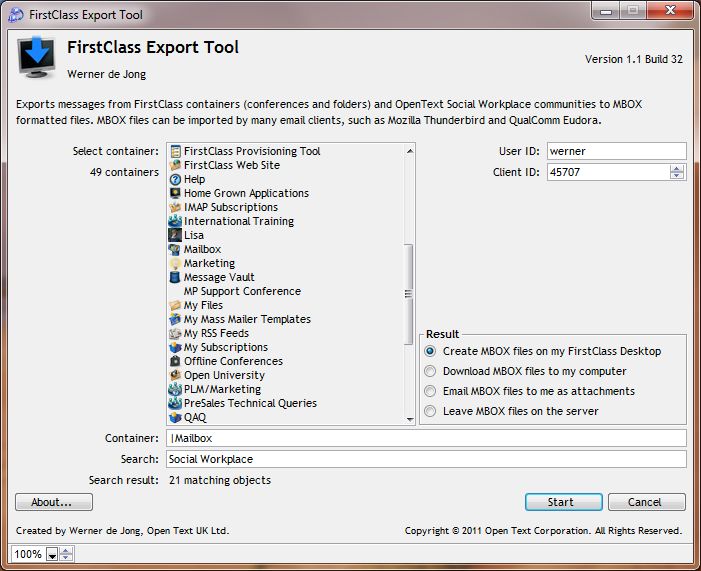Select Offline Conferences in the container list
Screen dimensions: 701x571
pyautogui.click(x=233, y=361)
